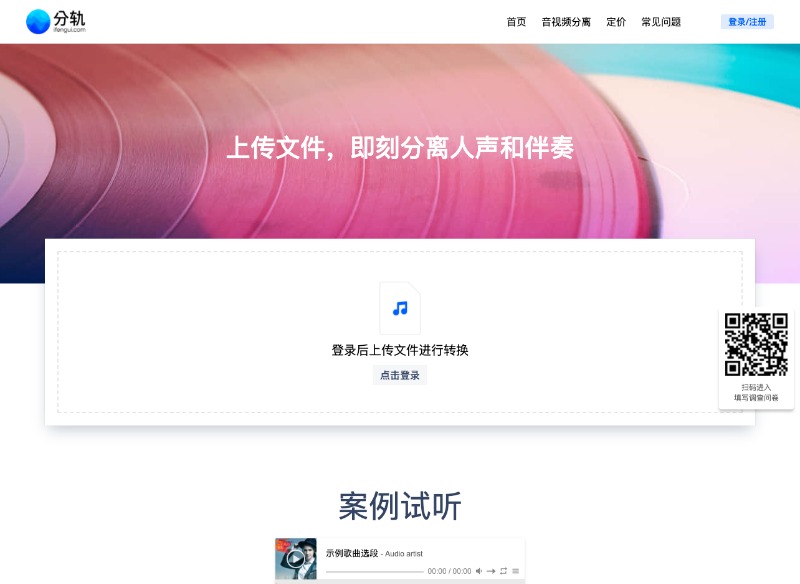Screen dimensions: 800x584
Task: Click the 点击登录 button
Action: 400,375
